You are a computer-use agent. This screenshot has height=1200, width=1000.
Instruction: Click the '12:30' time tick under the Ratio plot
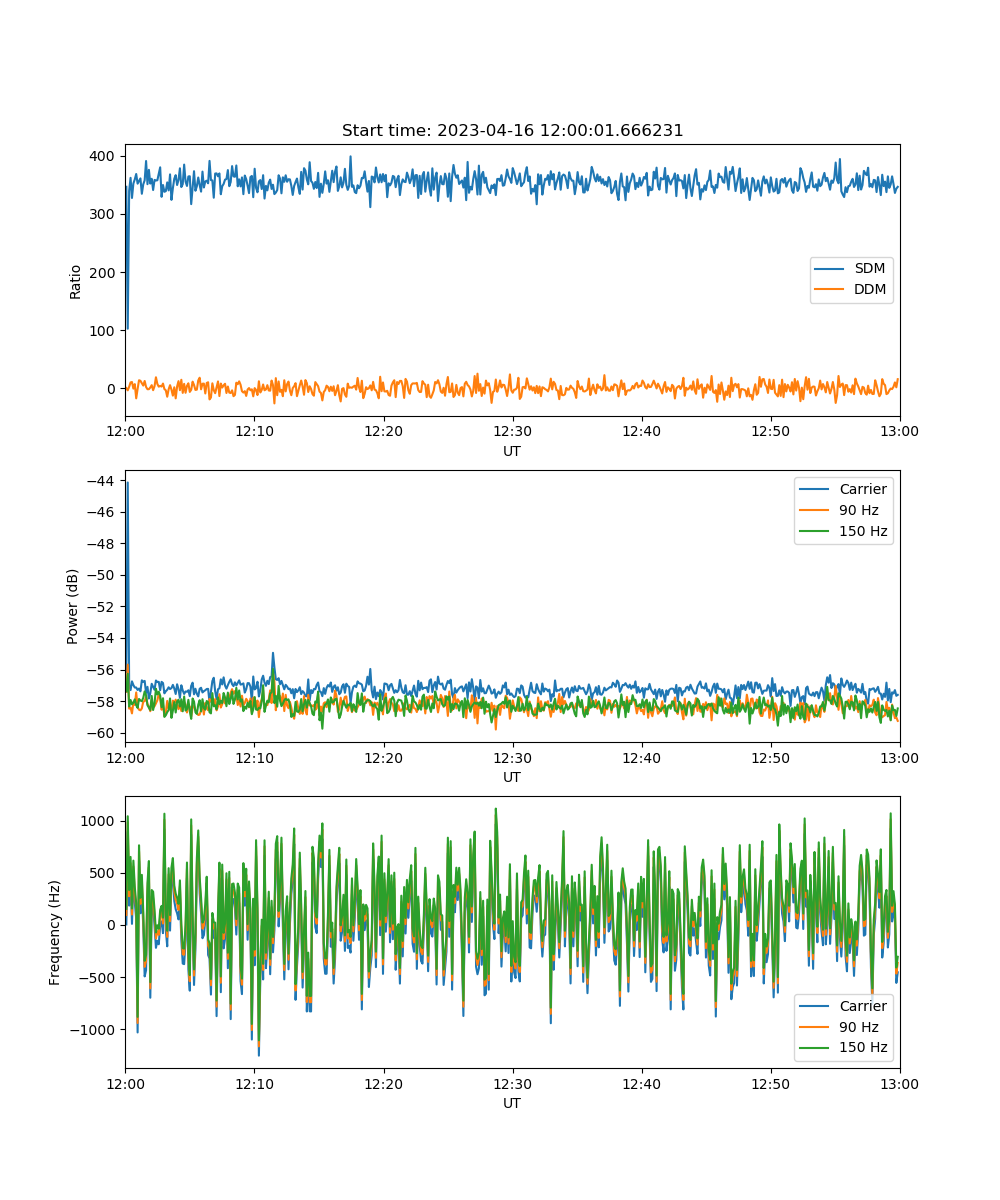coord(512,431)
